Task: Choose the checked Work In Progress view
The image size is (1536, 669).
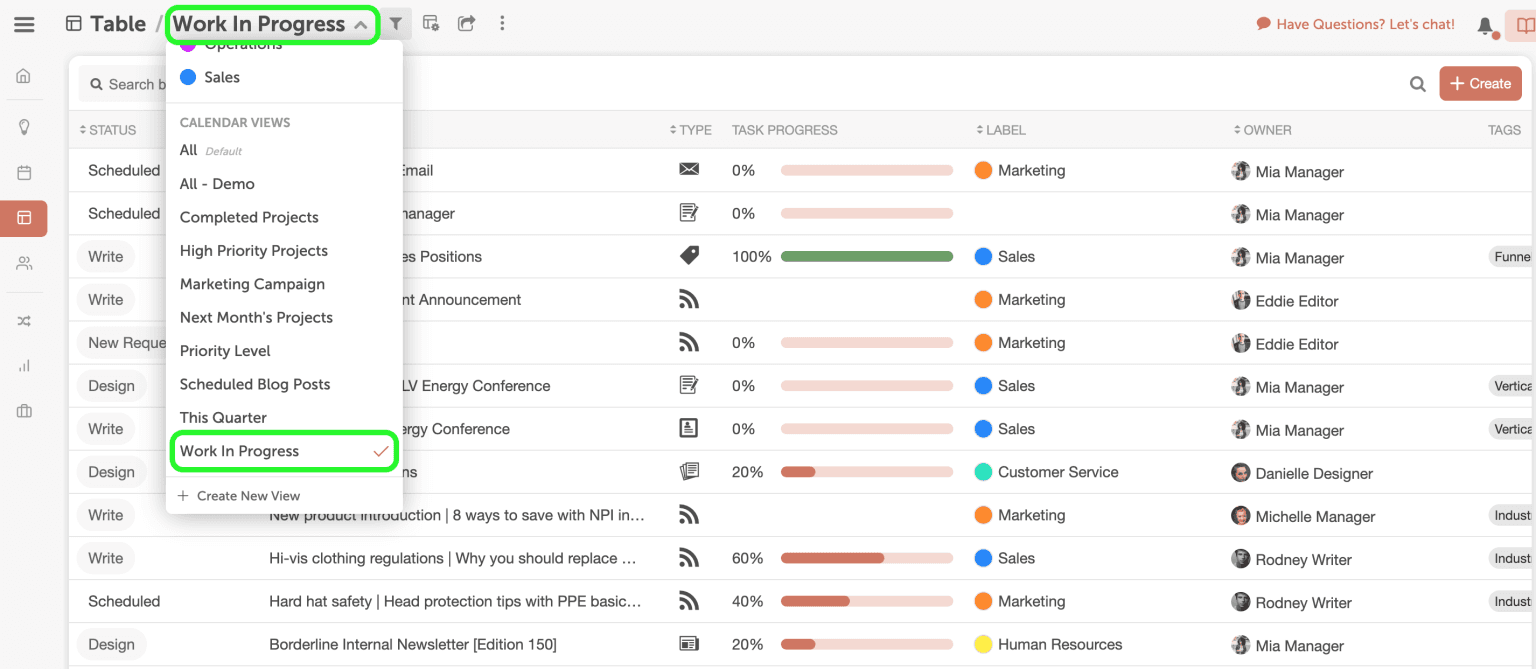Action: [284, 451]
